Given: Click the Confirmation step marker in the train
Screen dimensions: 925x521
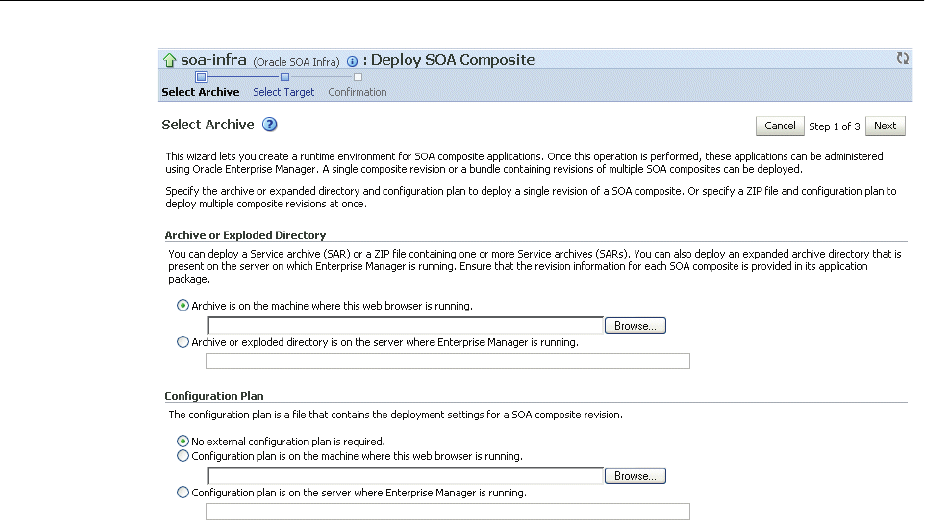Looking at the screenshot, I should point(358,76).
